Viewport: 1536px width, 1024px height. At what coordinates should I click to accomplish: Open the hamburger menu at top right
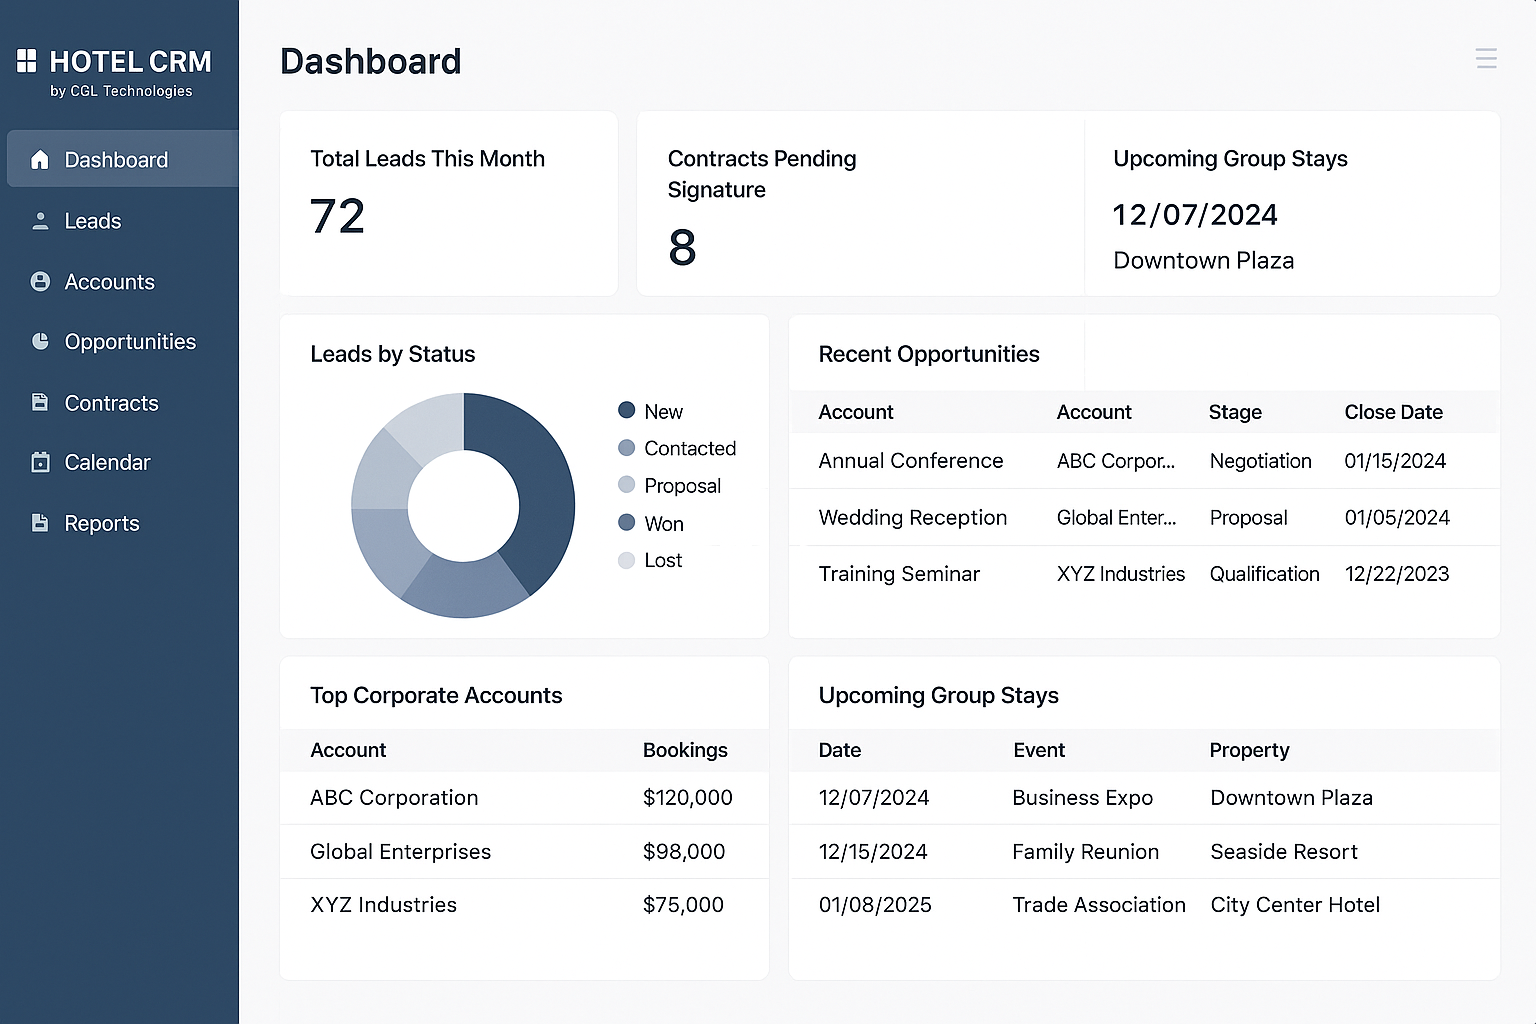1486,59
